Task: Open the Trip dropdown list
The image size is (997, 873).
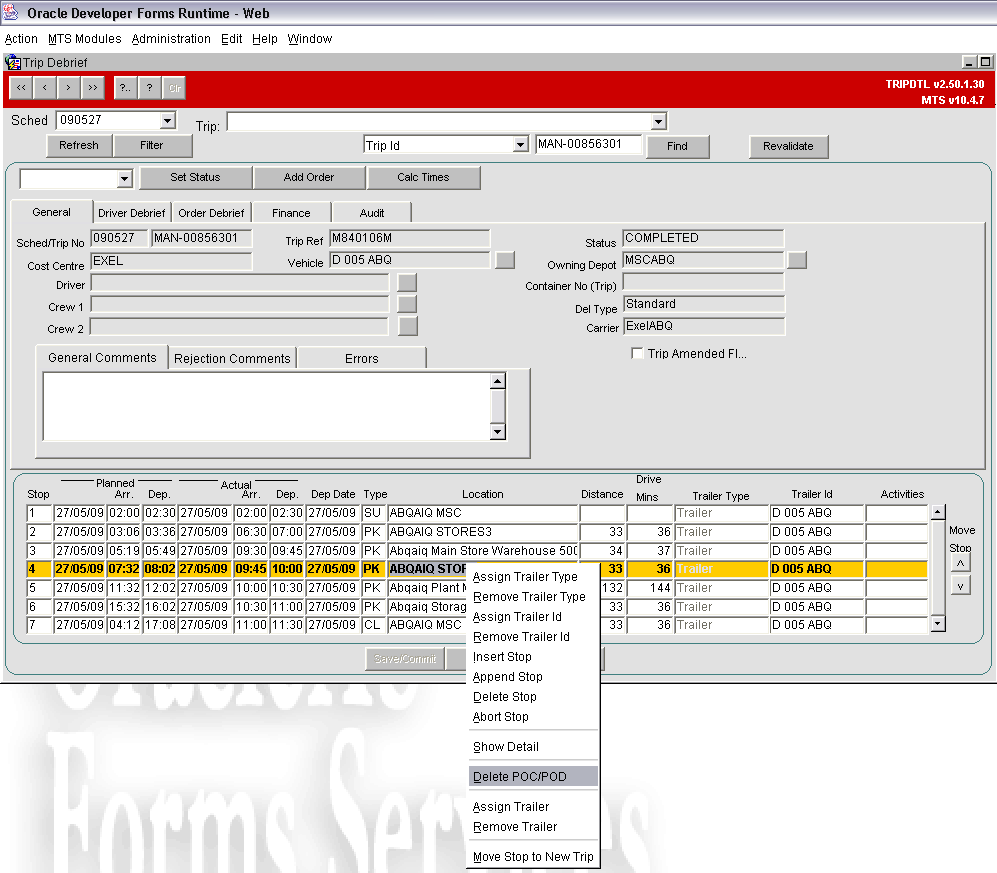Action: (x=659, y=121)
